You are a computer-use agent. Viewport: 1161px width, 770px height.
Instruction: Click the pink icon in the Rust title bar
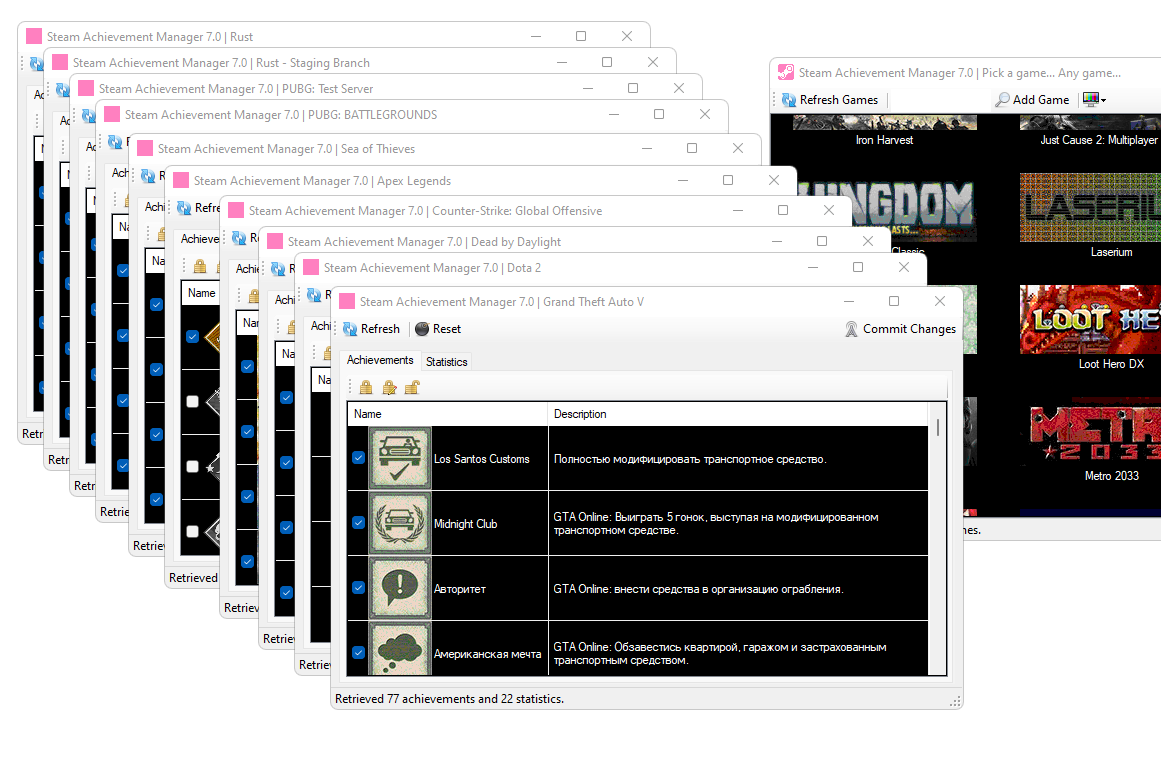tap(34, 36)
